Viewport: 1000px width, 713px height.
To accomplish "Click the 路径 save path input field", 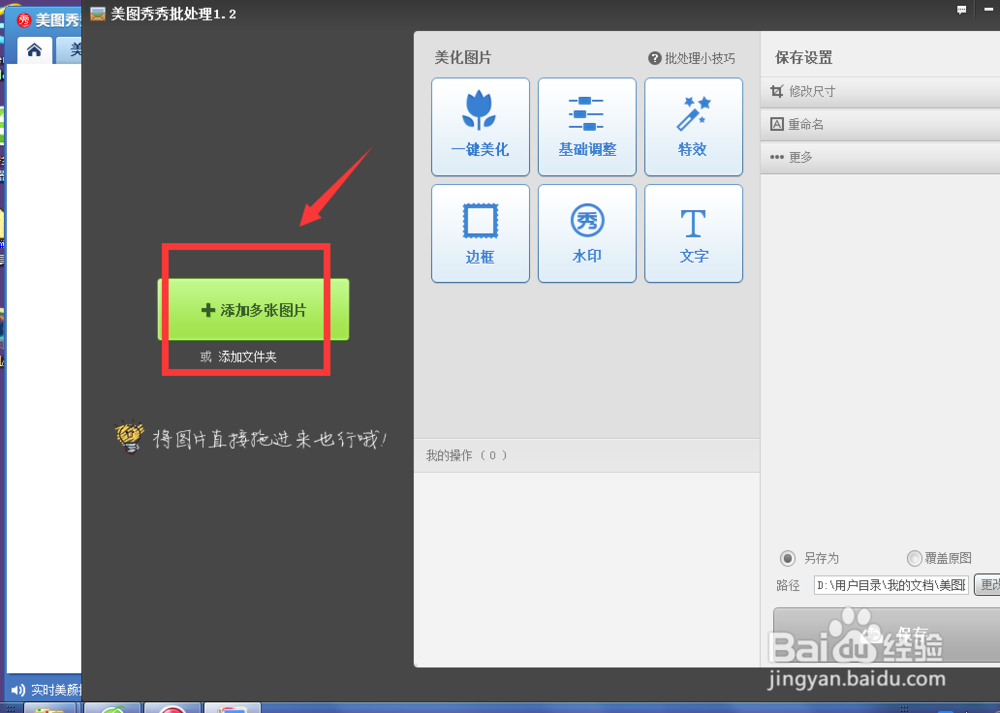I will 892,585.
